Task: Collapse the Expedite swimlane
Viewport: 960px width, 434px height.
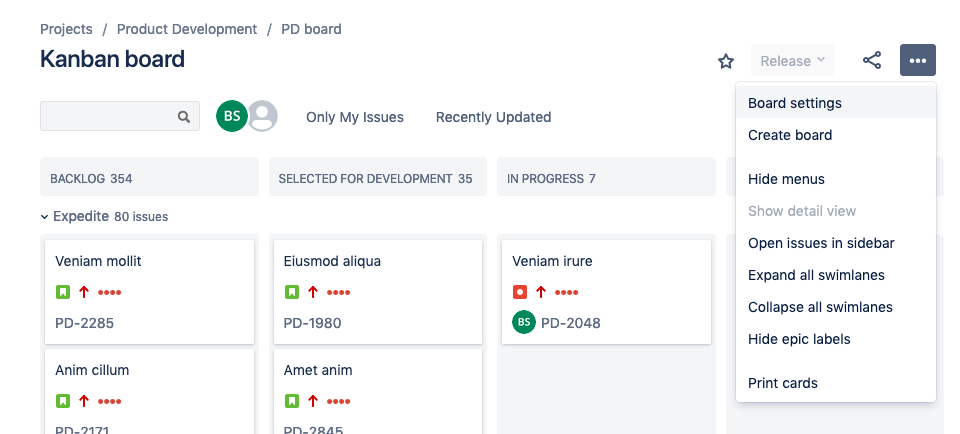Action: [45, 216]
